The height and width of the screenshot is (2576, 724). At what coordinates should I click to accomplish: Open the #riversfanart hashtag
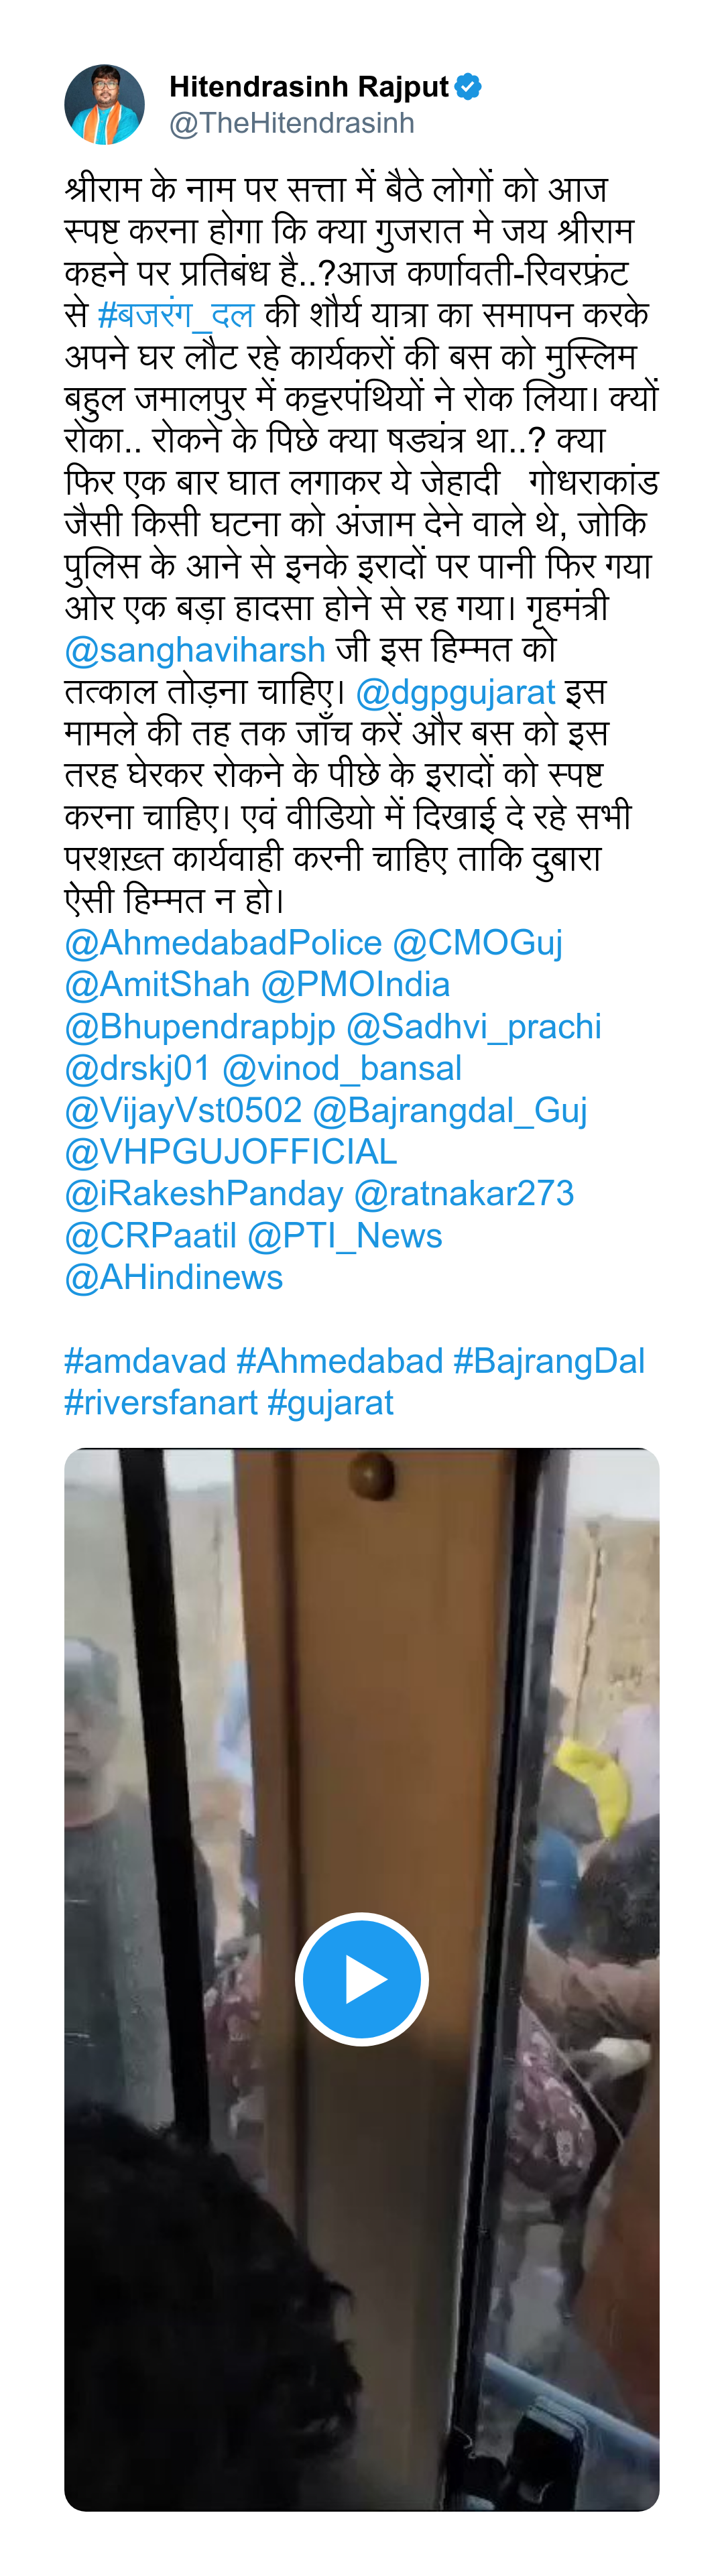[x=160, y=1404]
